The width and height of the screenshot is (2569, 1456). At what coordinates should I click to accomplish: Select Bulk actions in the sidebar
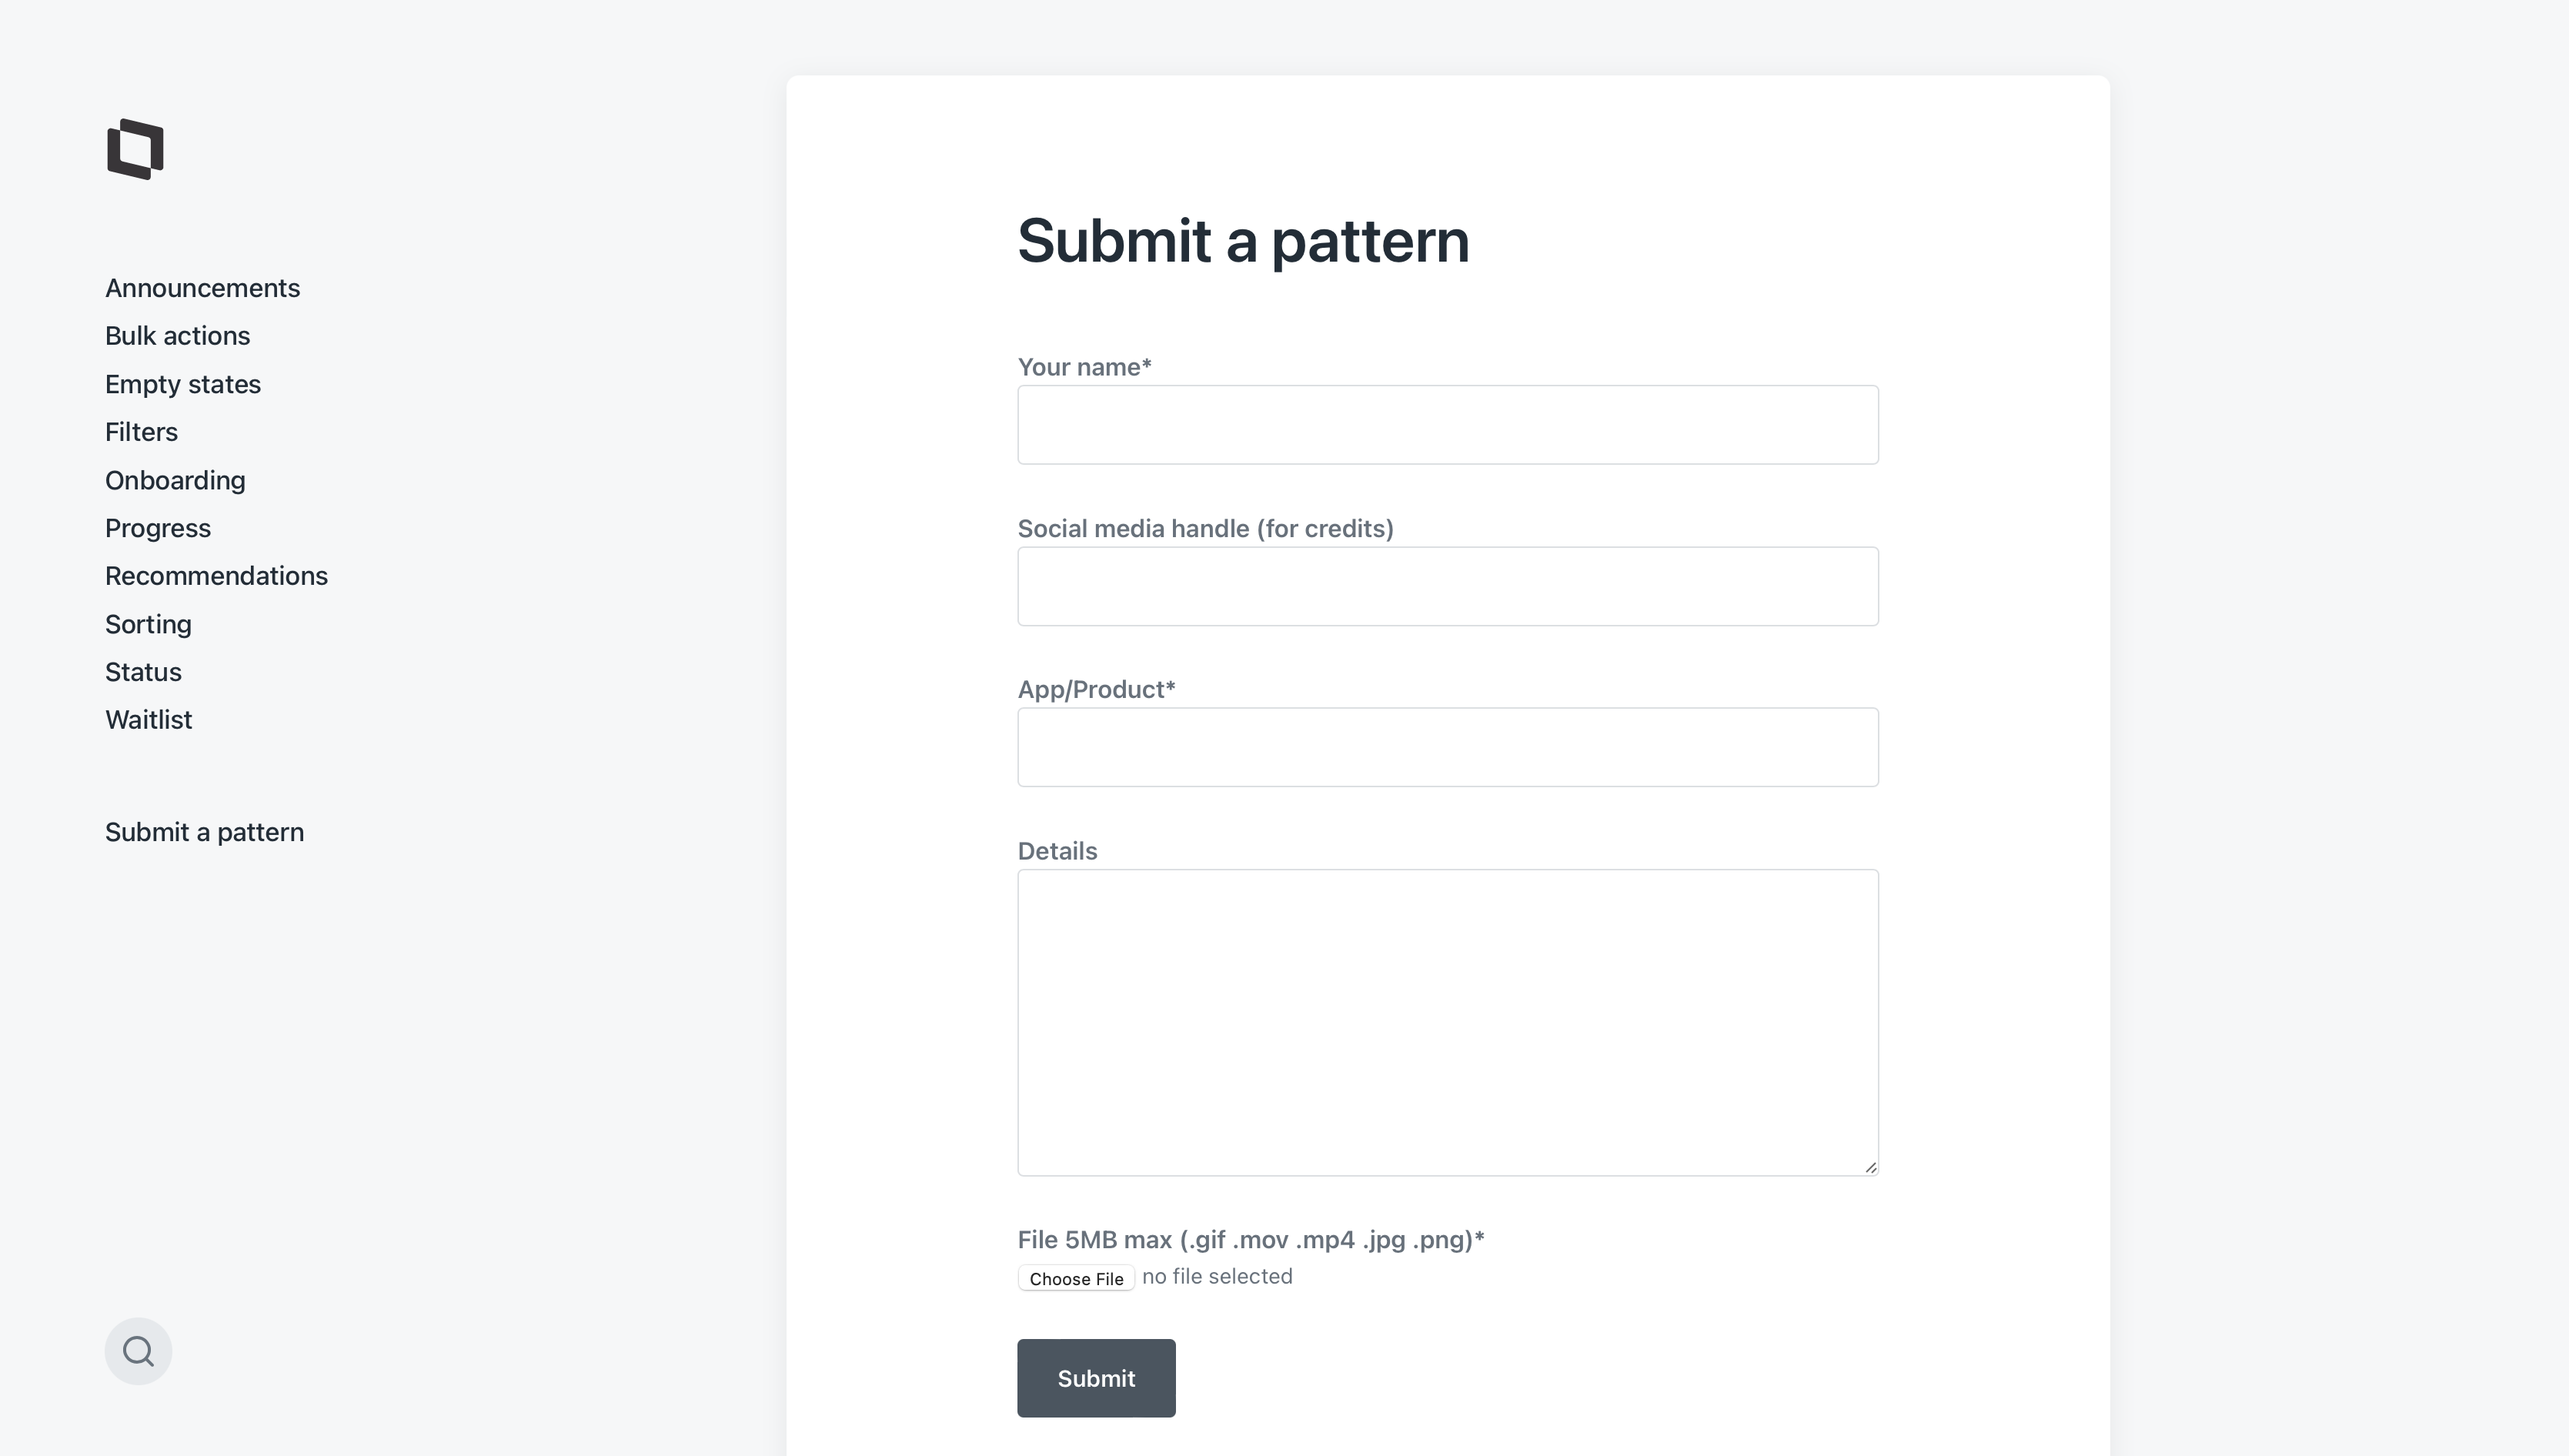point(177,336)
